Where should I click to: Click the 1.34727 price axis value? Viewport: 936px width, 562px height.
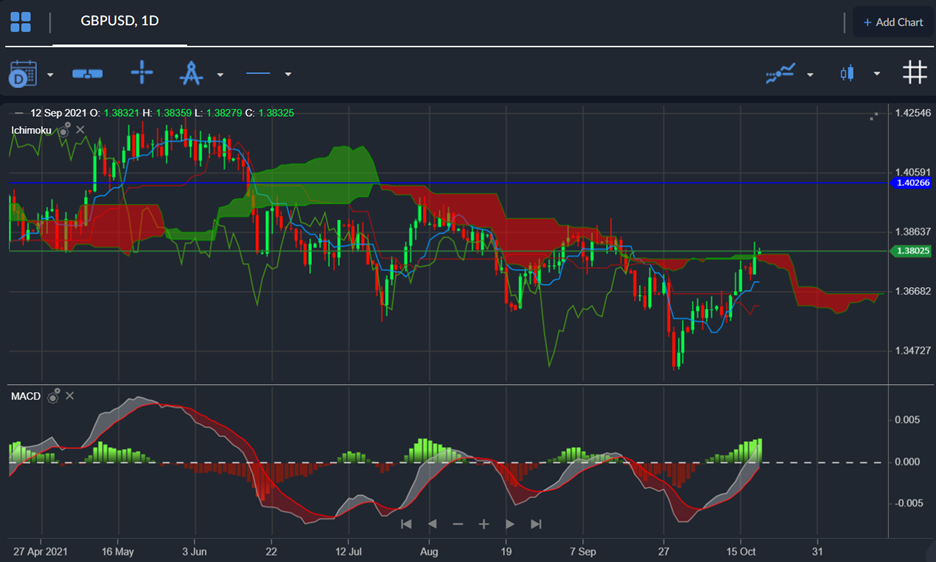(913, 351)
